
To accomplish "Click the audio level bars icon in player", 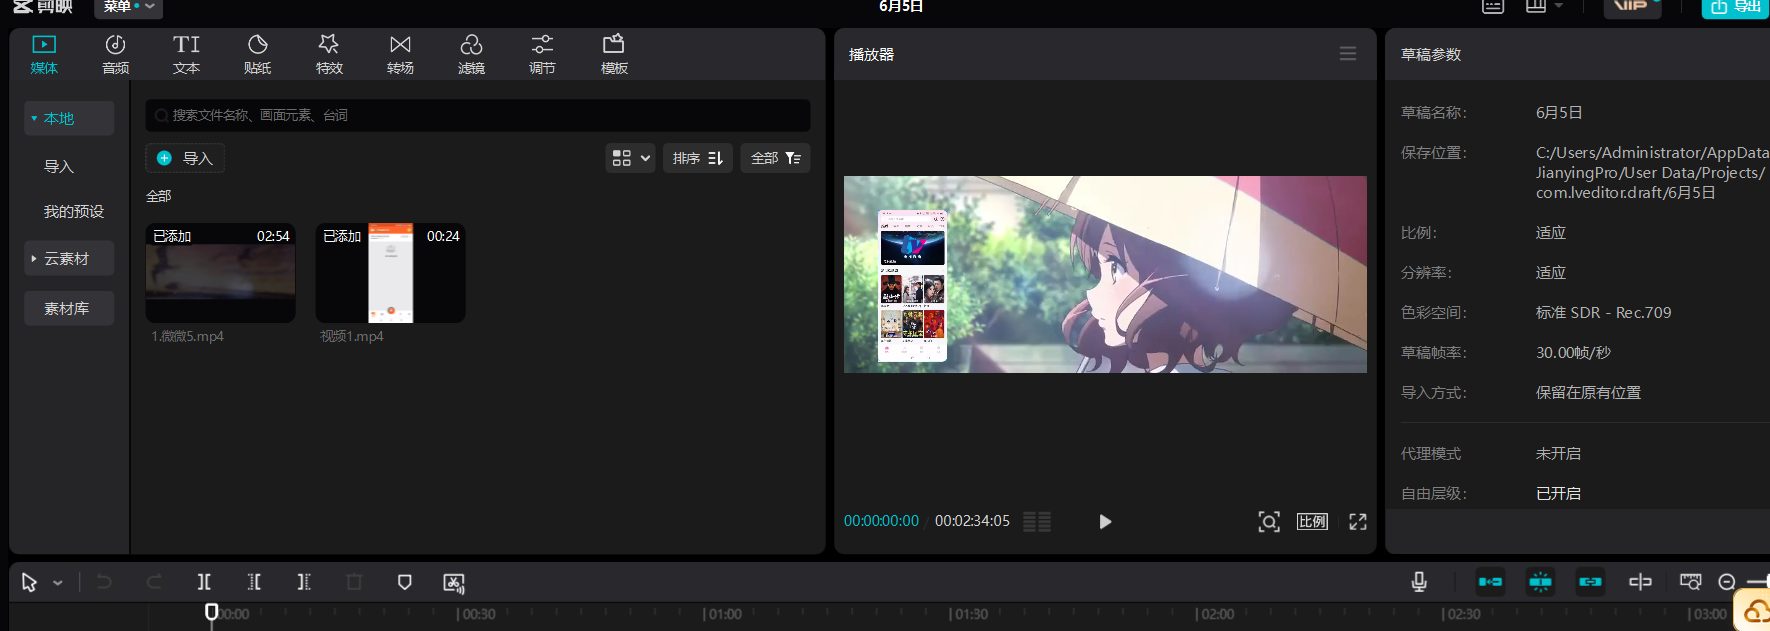I will pos(1037,521).
